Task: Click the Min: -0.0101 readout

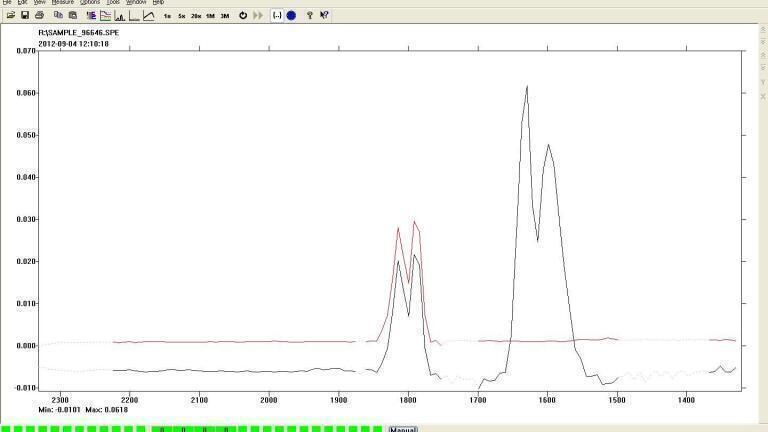Action: [x=59, y=409]
